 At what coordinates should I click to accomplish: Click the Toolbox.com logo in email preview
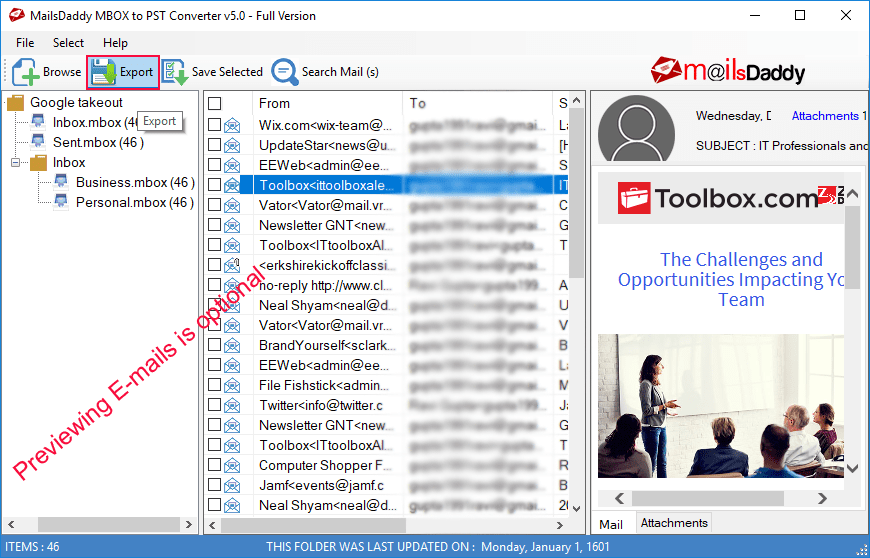719,198
